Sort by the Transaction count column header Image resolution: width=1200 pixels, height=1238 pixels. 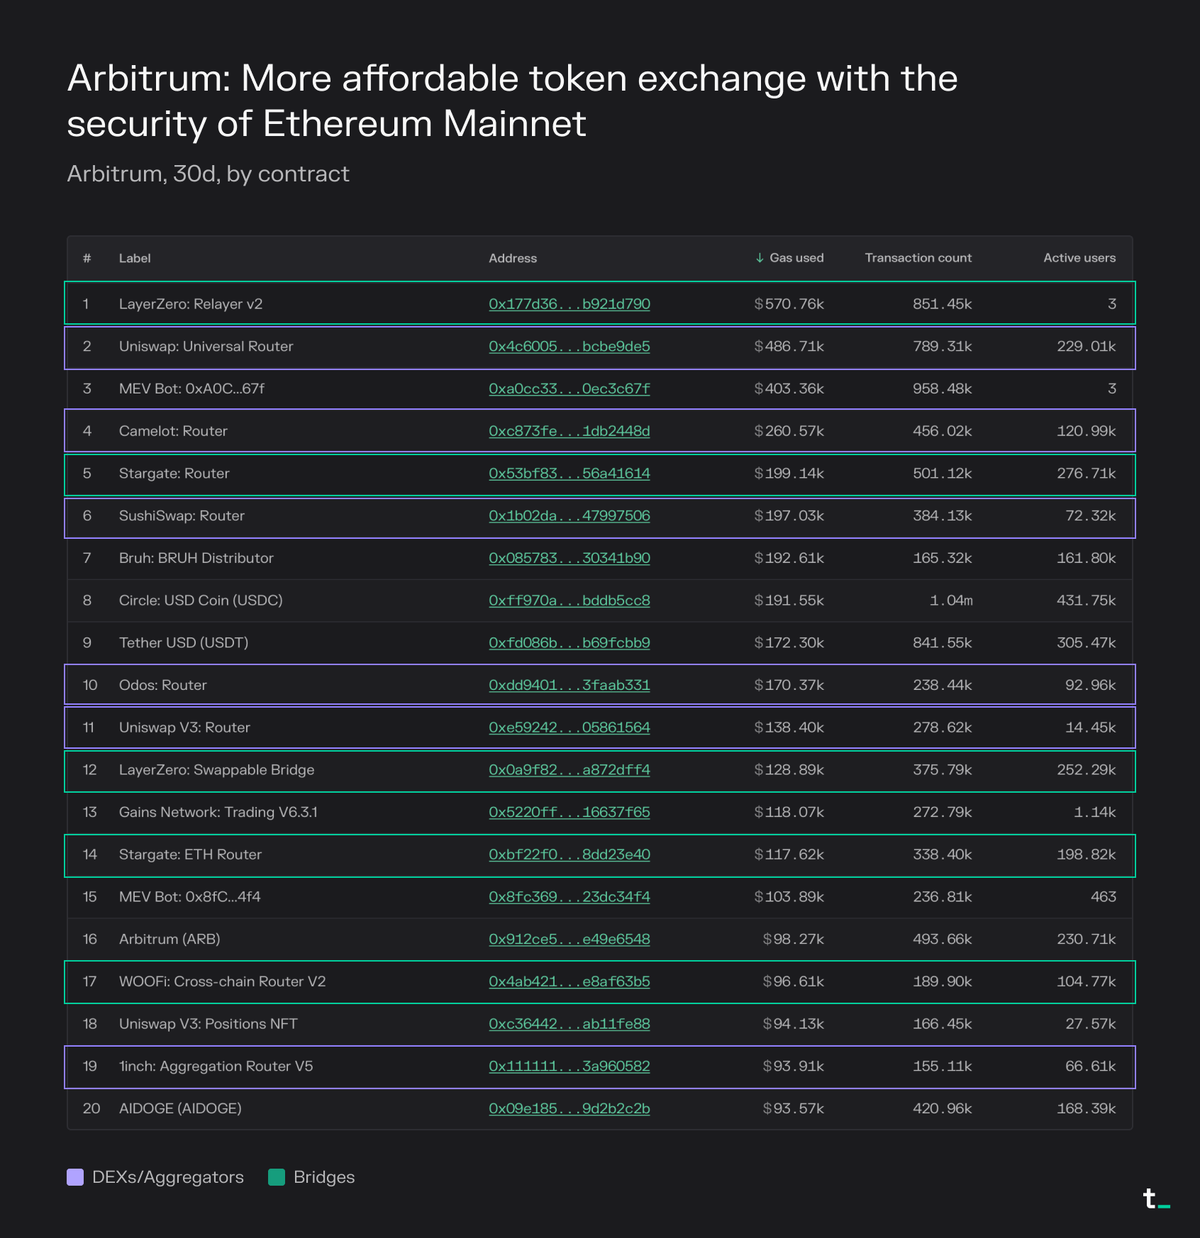917,258
